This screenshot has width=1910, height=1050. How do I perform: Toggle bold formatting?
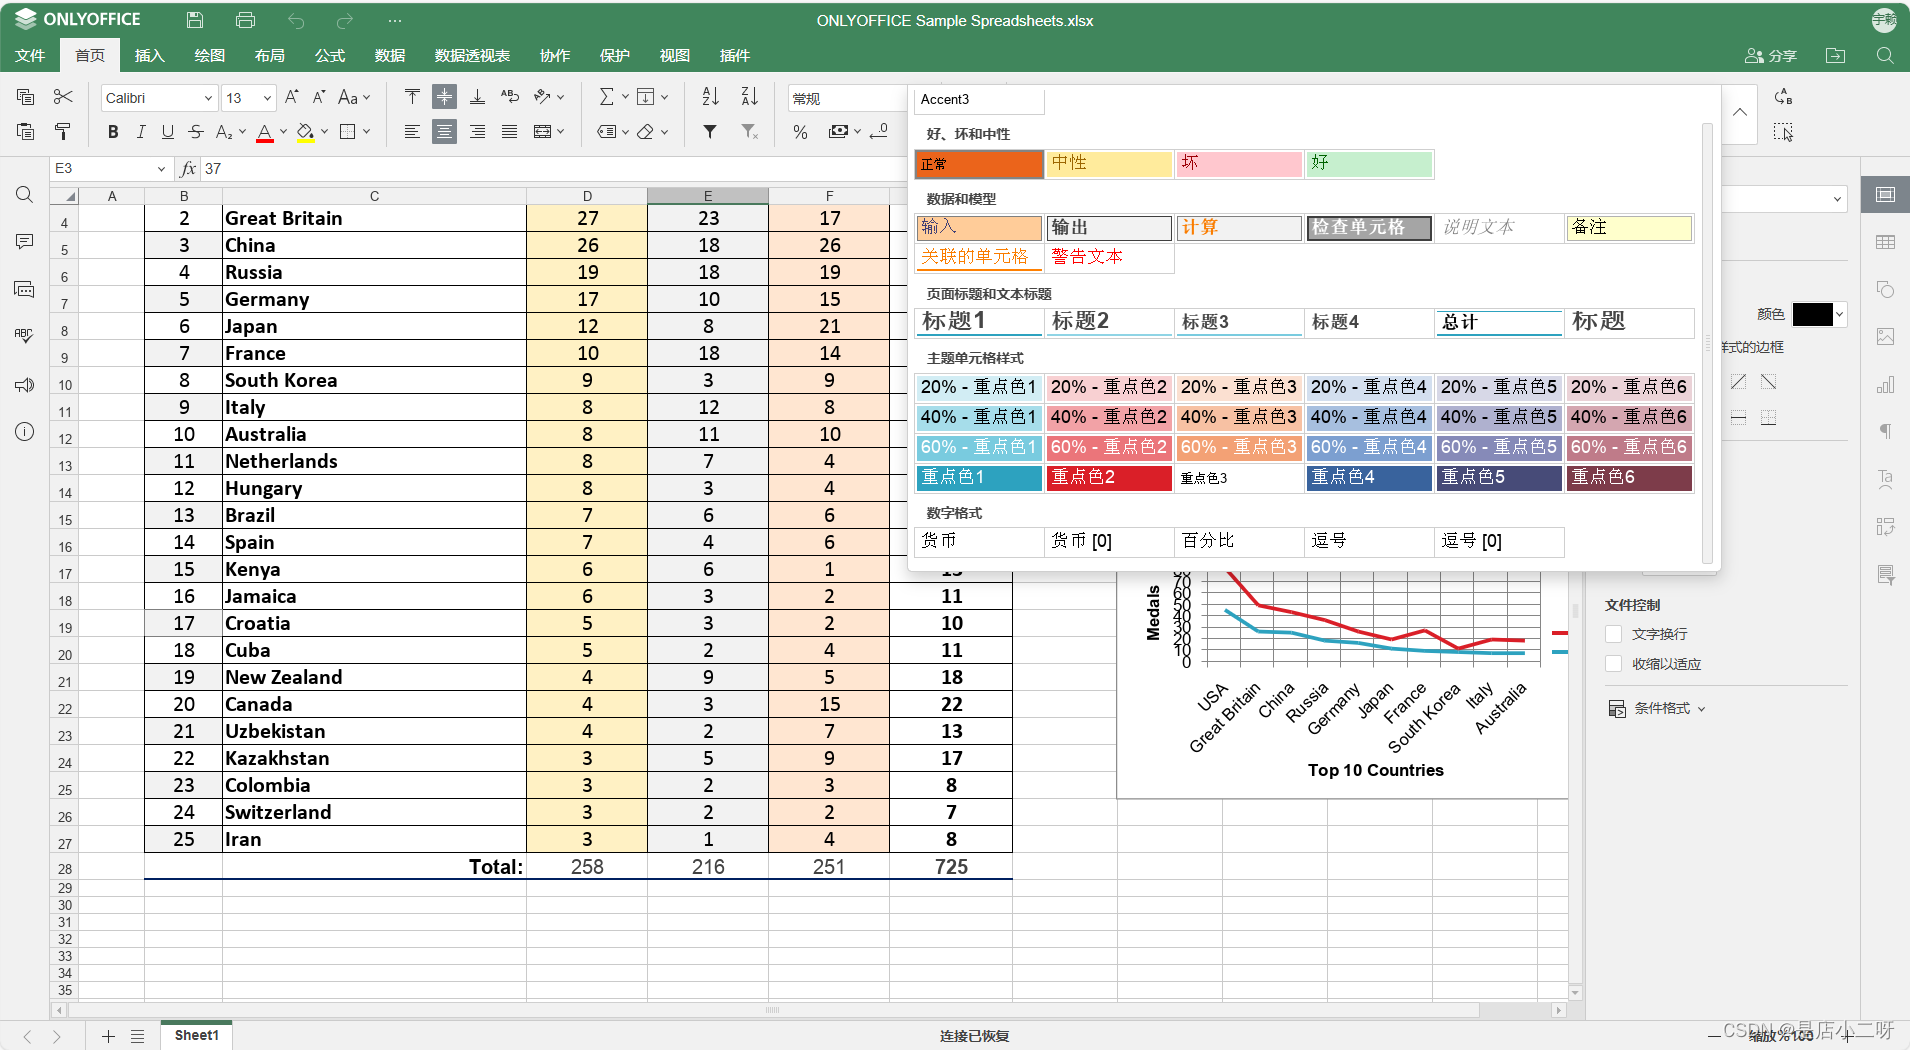click(x=113, y=131)
